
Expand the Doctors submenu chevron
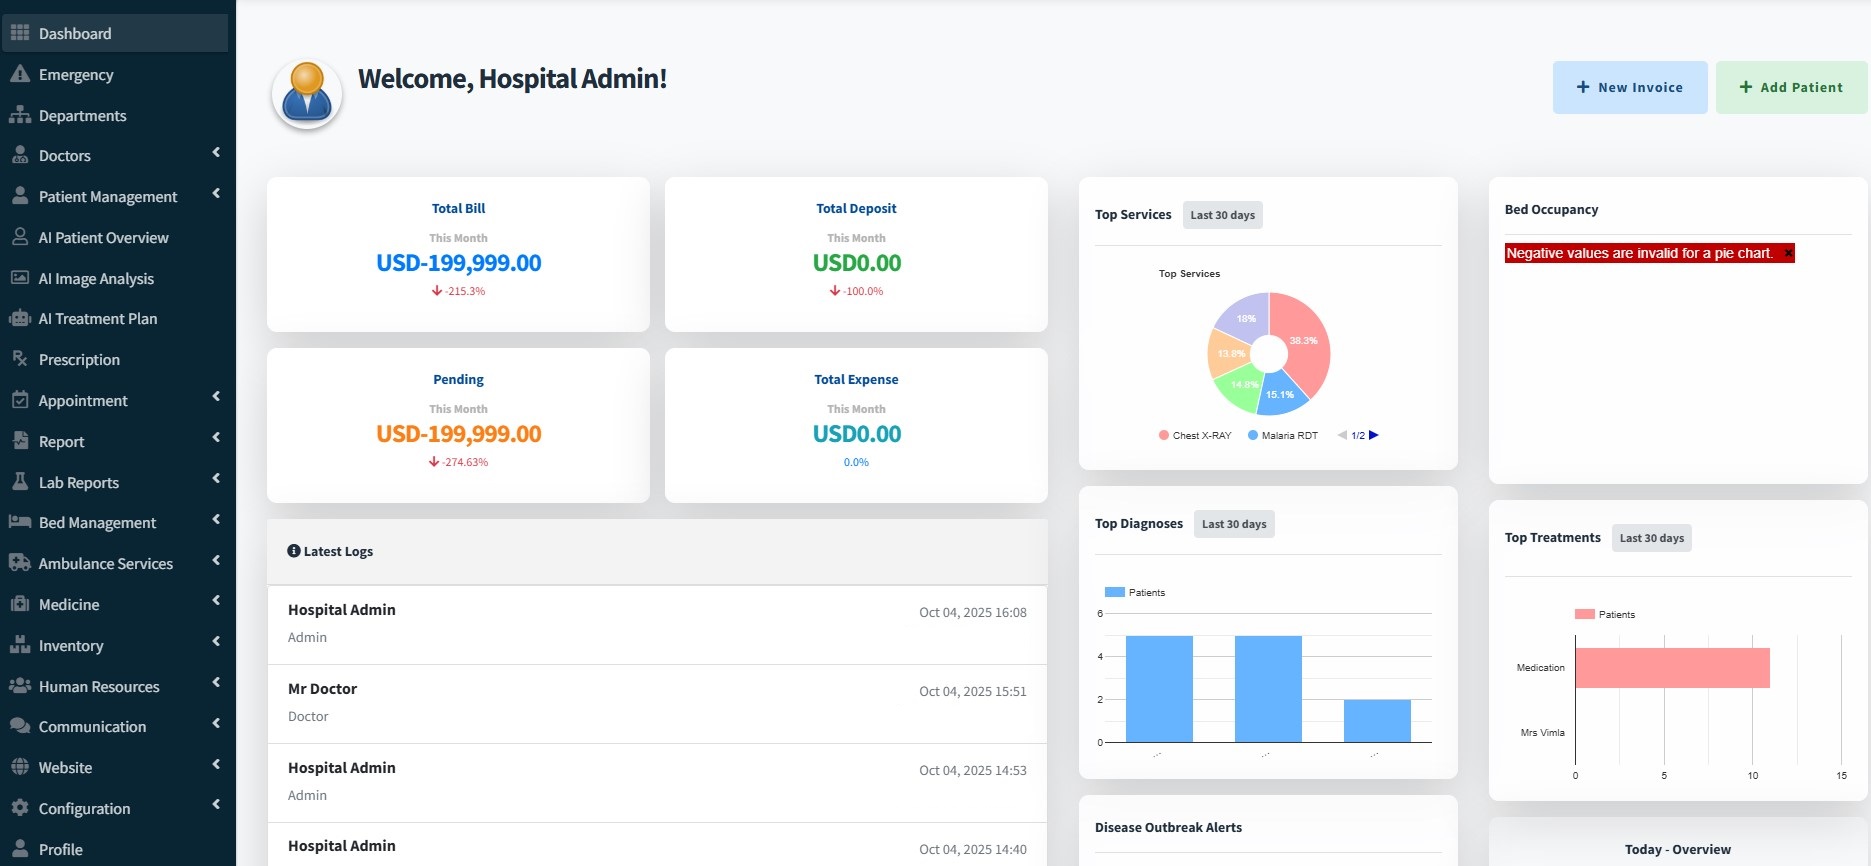(216, 153)
